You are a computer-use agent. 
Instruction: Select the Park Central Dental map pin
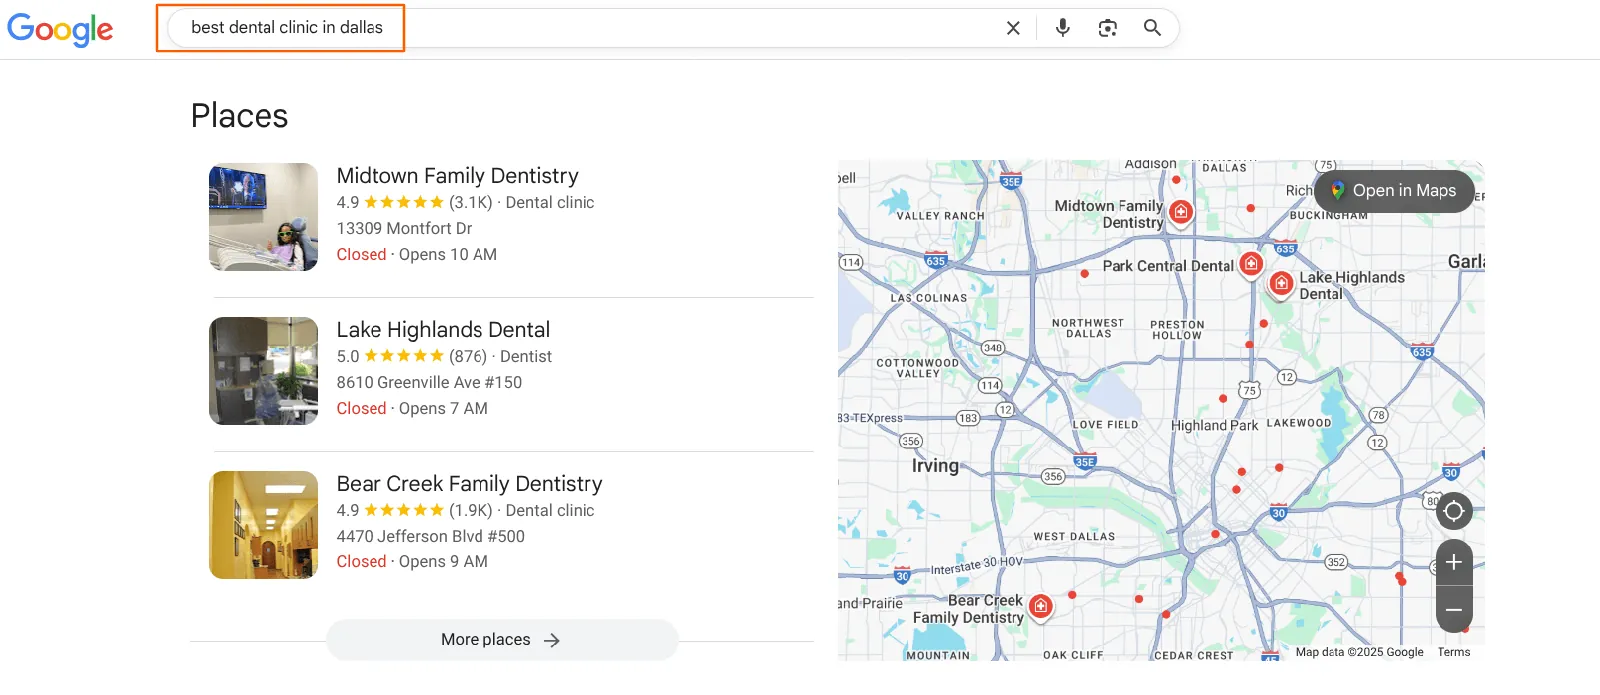pos(1251,264)
